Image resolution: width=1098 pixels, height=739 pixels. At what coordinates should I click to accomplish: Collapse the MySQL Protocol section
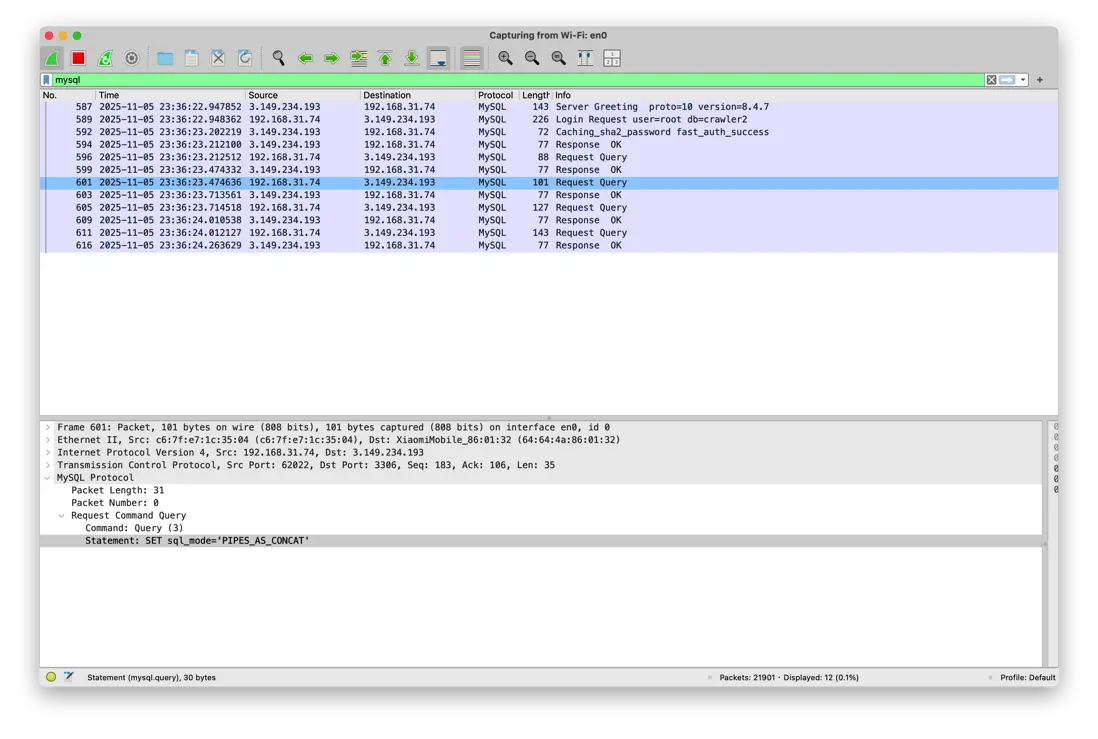[48, 478]
